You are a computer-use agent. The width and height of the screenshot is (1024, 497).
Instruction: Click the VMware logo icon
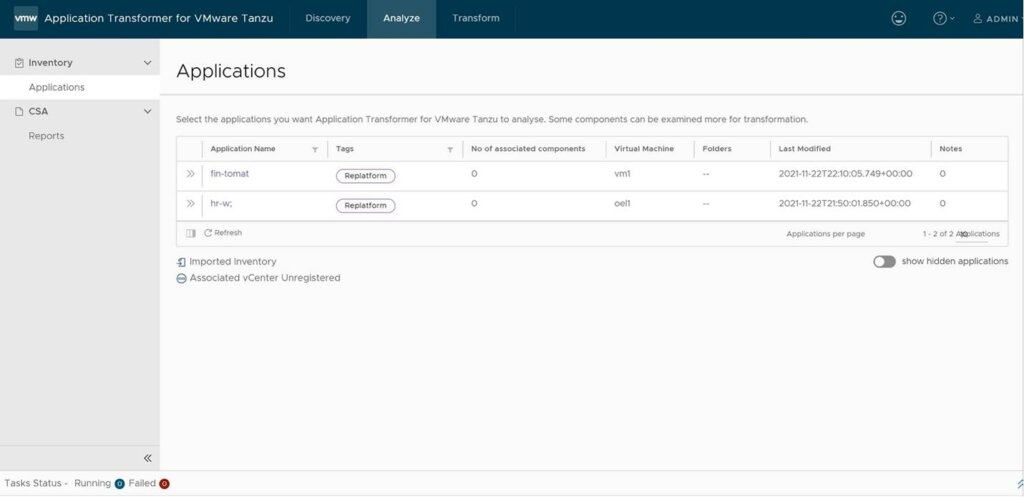[x=25, y=18]
